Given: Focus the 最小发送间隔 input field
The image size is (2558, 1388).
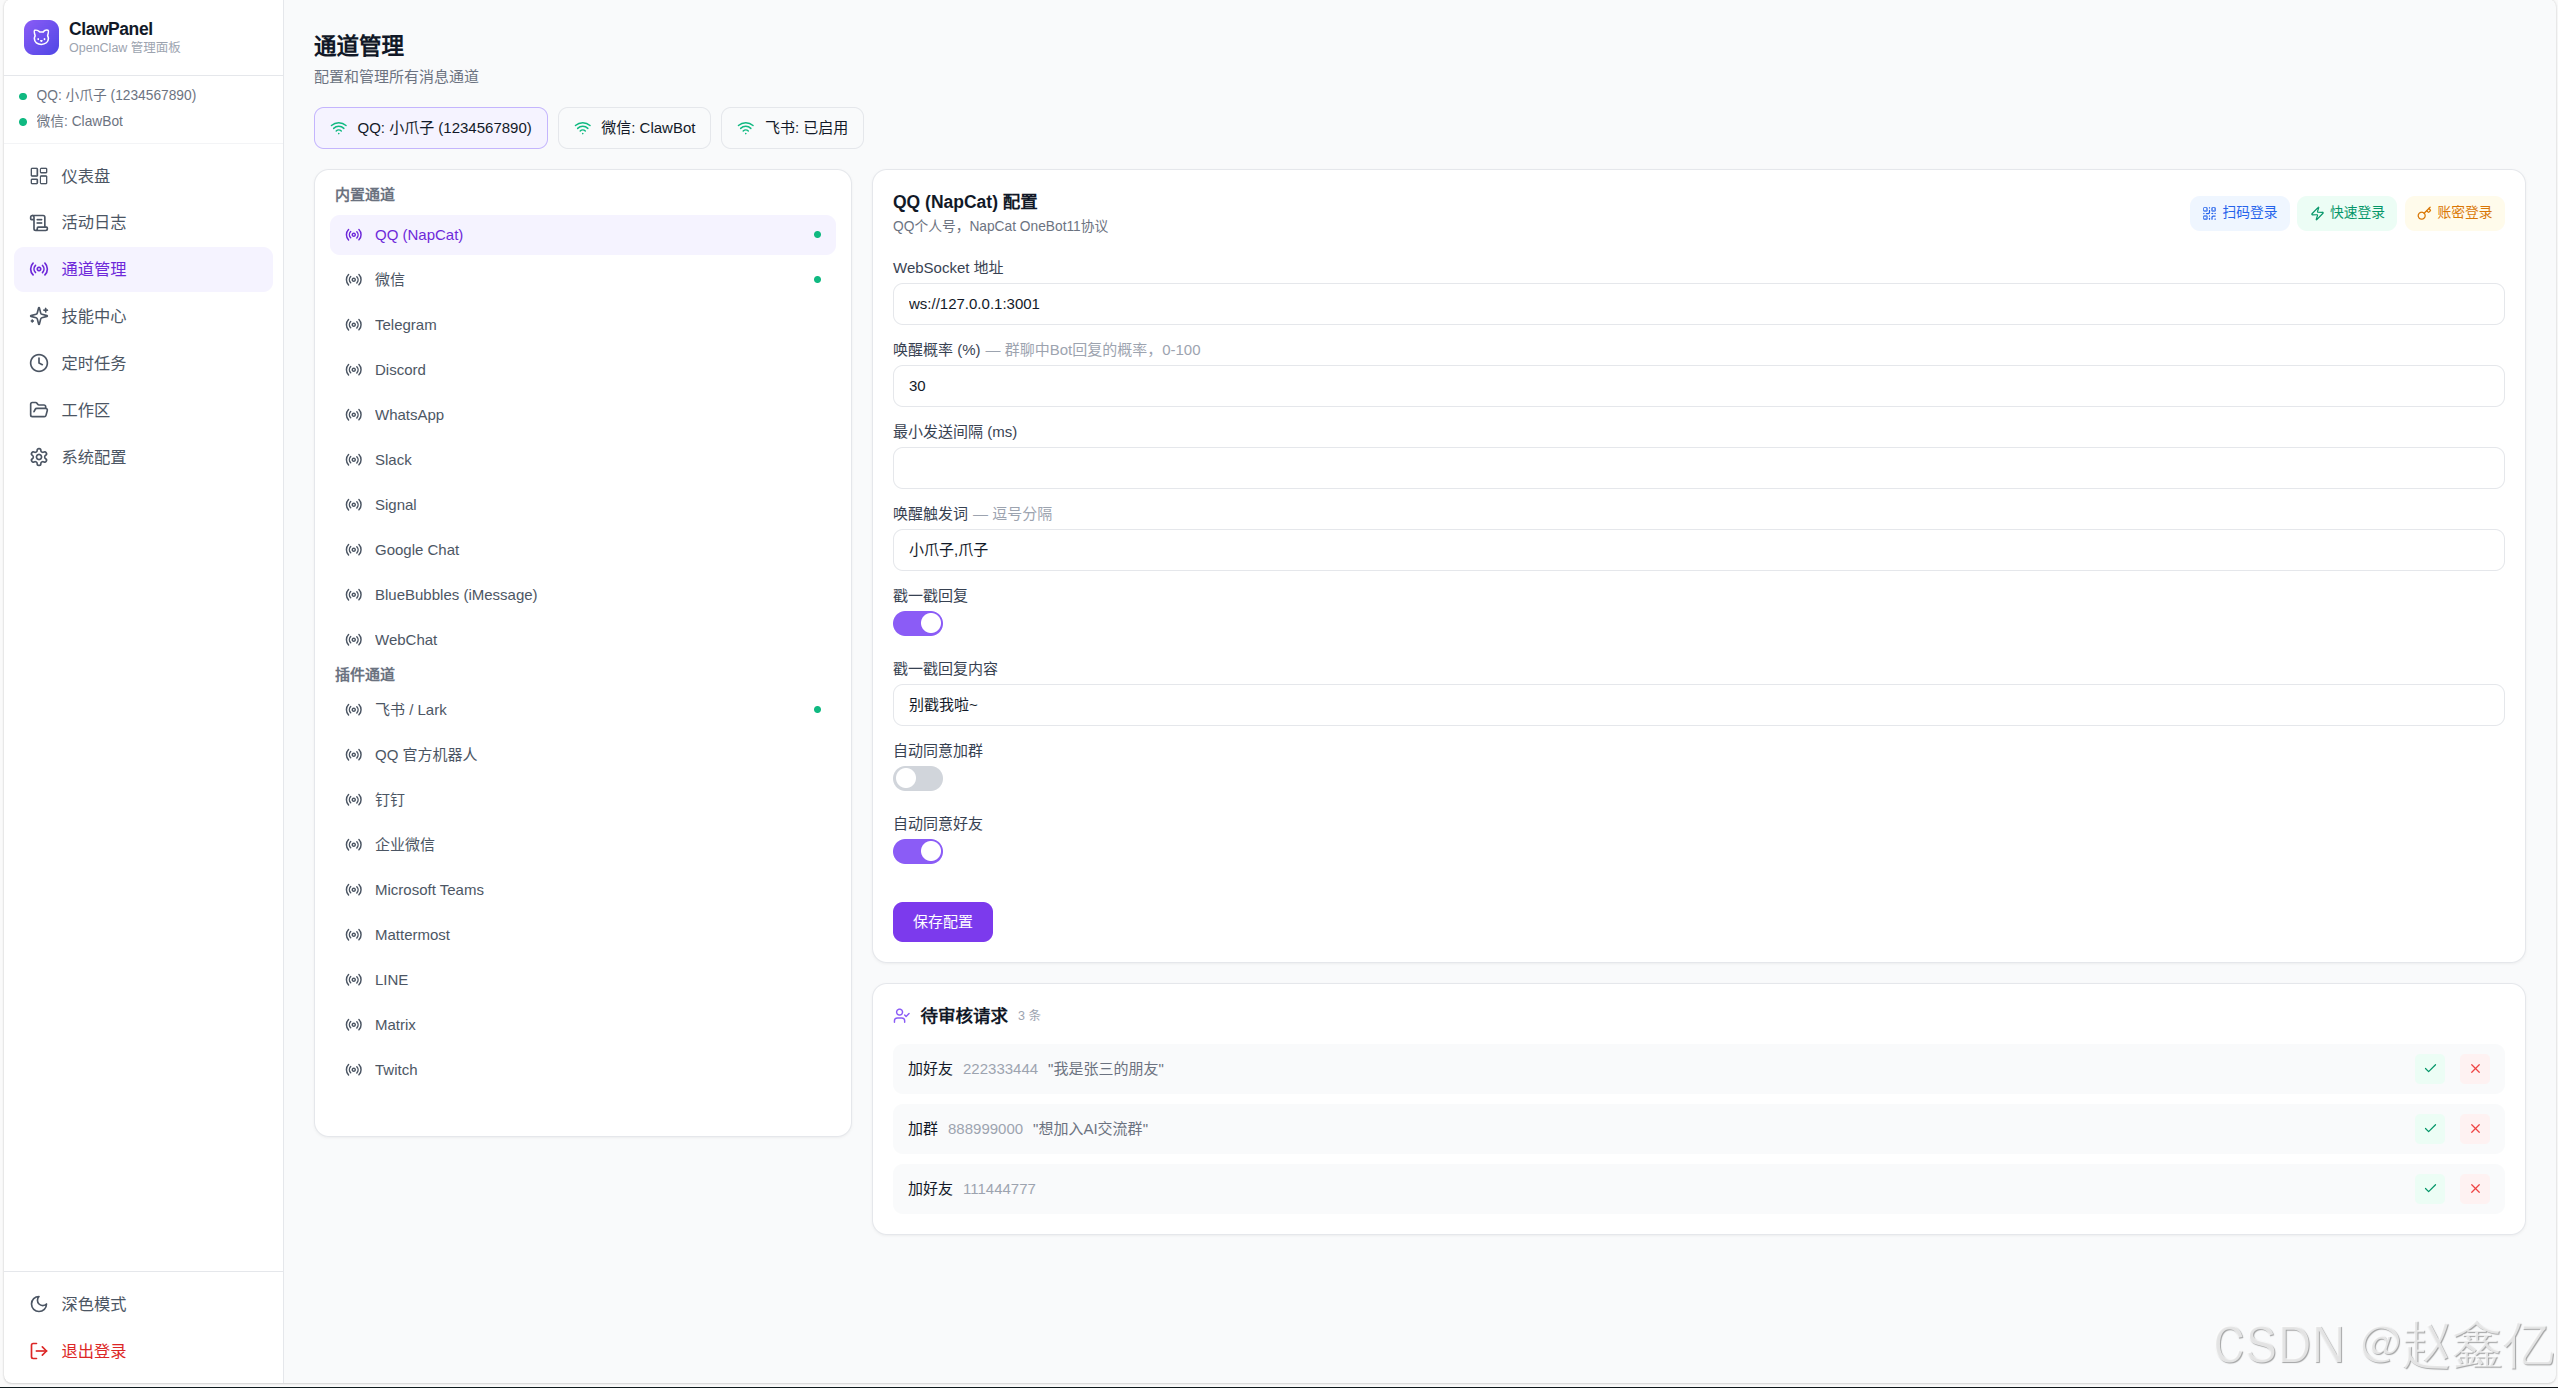Looking at the screenshot, I should click(x=1697, y=468).
